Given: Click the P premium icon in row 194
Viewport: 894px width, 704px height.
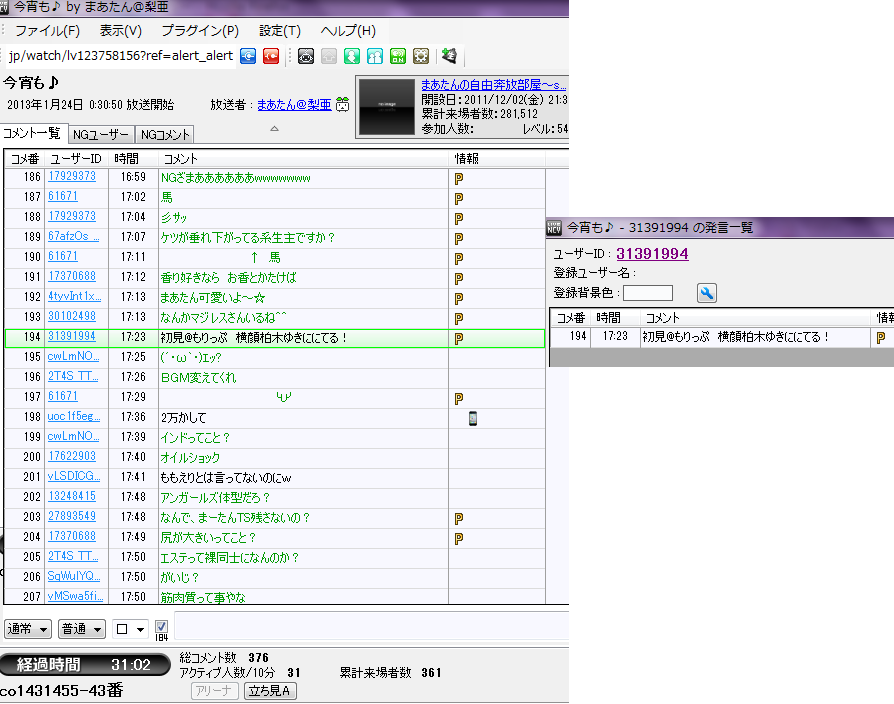Looking at the screenshot, I should tap(458, 339).
